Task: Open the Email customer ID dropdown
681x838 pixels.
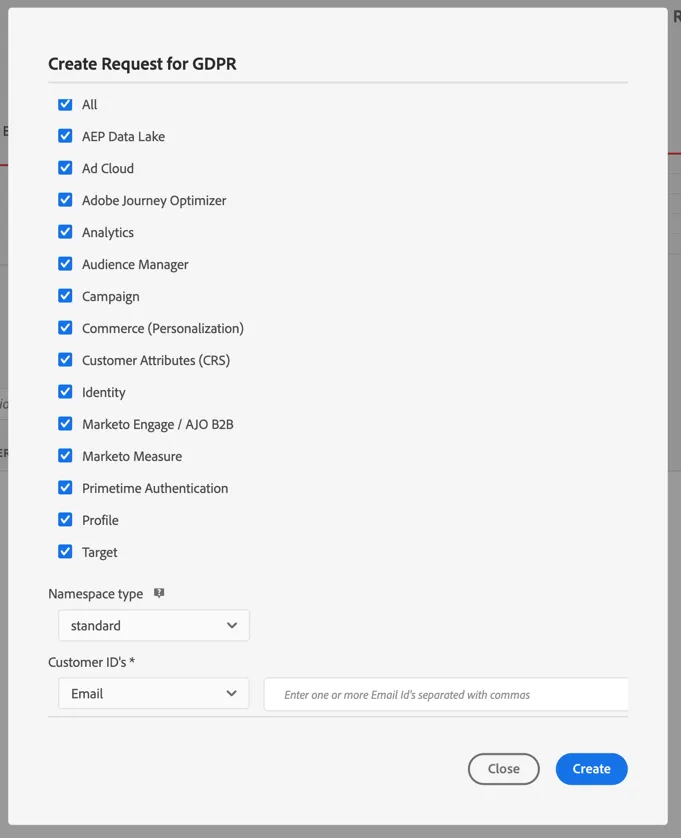Action: [154, 694]
